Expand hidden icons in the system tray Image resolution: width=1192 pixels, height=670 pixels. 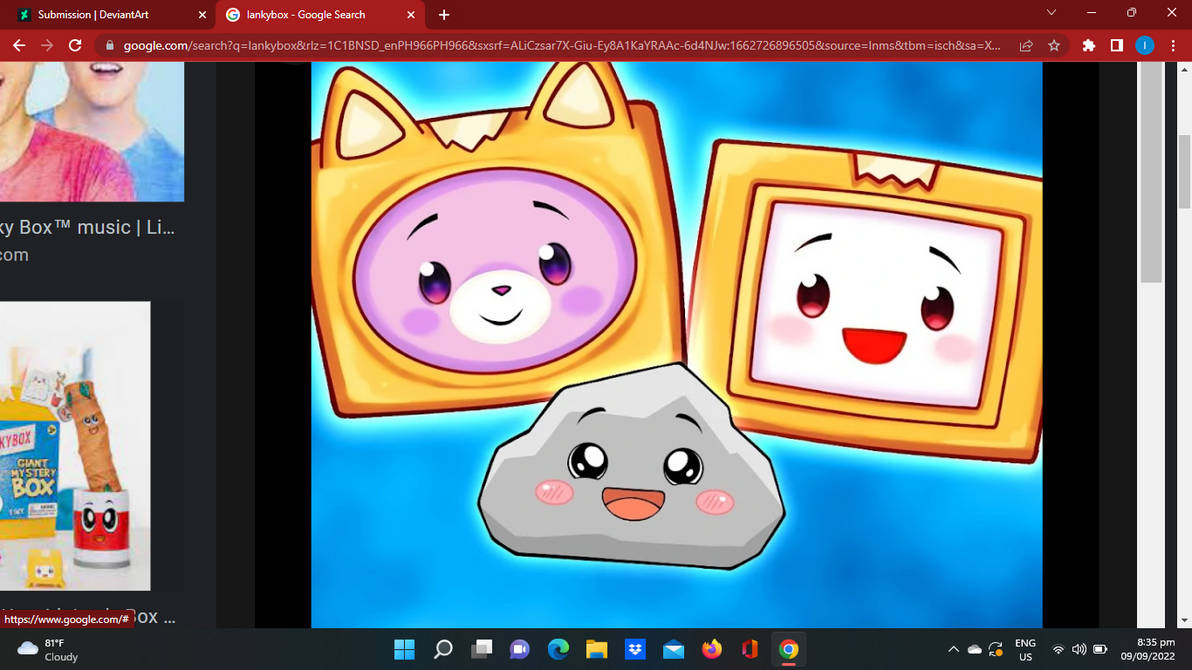click(x=953, y=648)
